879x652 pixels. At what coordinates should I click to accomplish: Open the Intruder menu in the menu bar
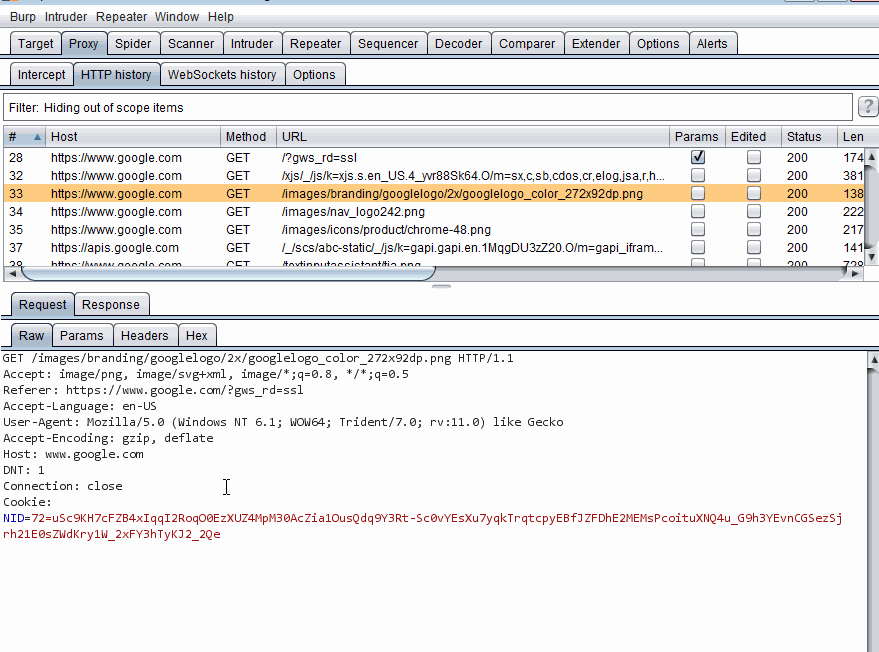coord(65,17)
